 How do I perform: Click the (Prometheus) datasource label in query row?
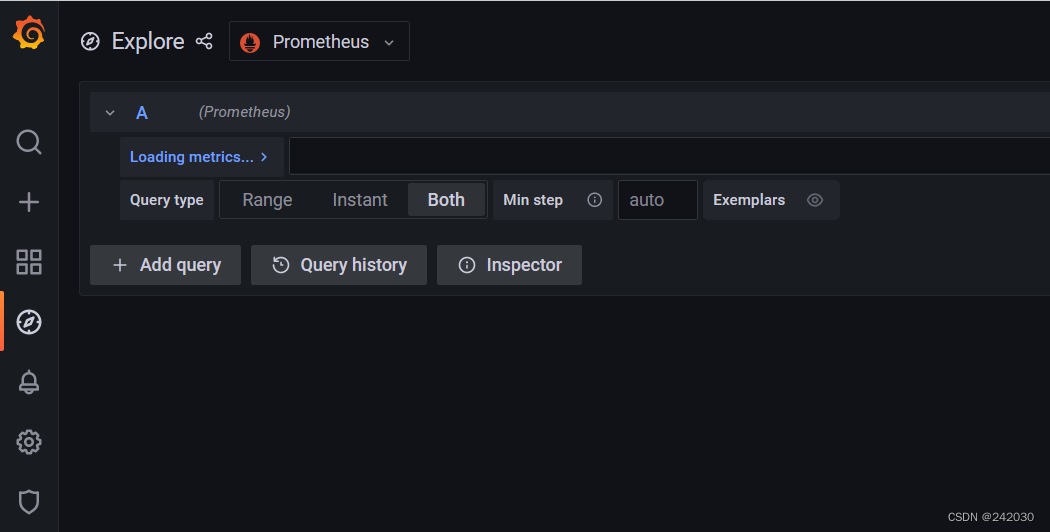(x=244, y=112)
